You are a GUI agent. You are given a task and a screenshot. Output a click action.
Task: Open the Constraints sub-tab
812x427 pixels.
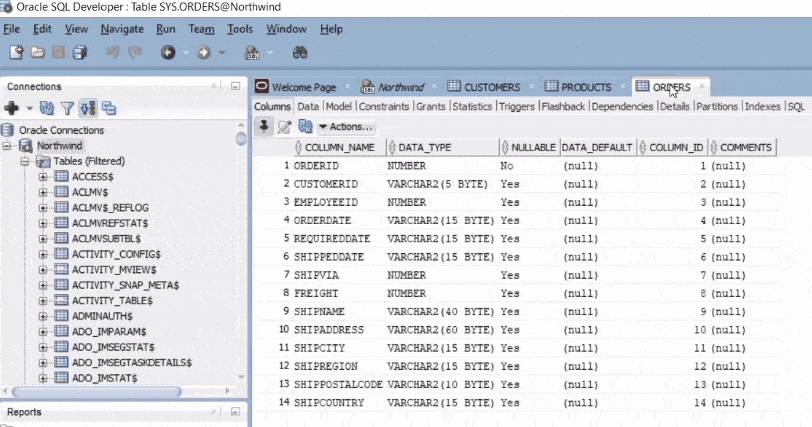click(384, 106)
